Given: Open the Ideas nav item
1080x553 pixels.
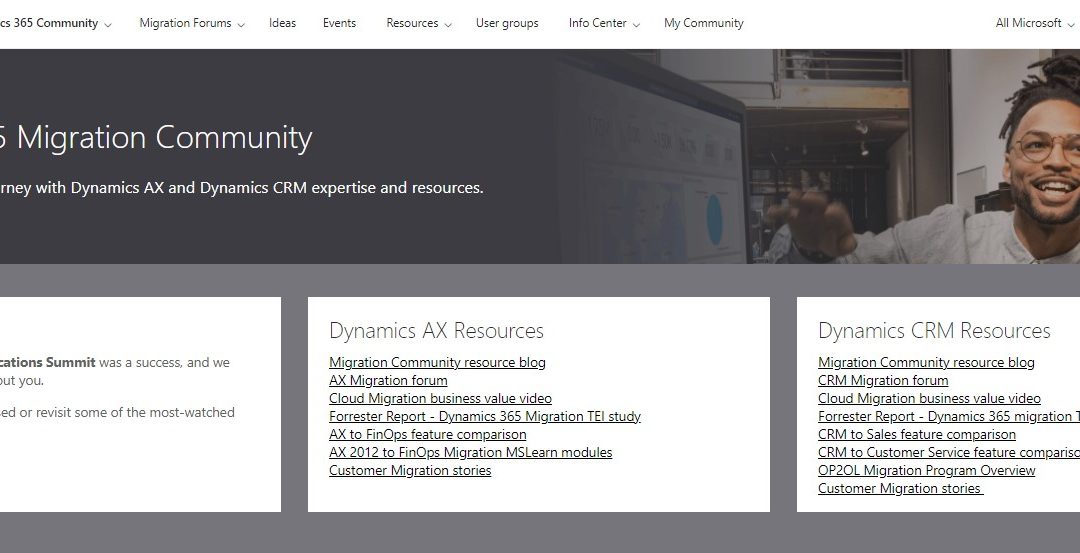Looking at the screenshot, I should [x=282, y=23].
